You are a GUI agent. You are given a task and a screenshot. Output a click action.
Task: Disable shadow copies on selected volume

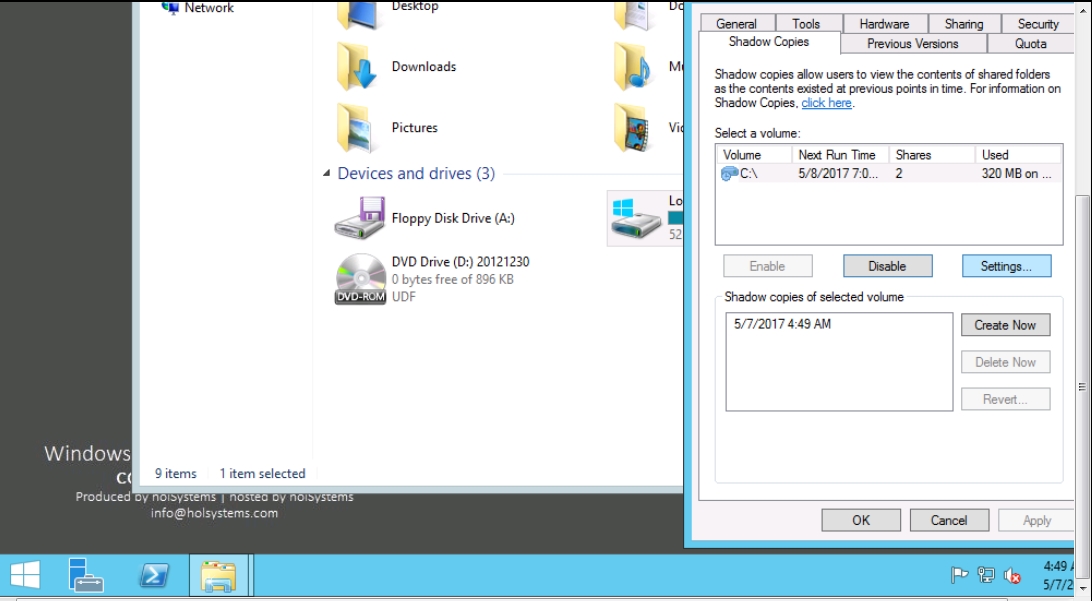click(x=887, y=266)
